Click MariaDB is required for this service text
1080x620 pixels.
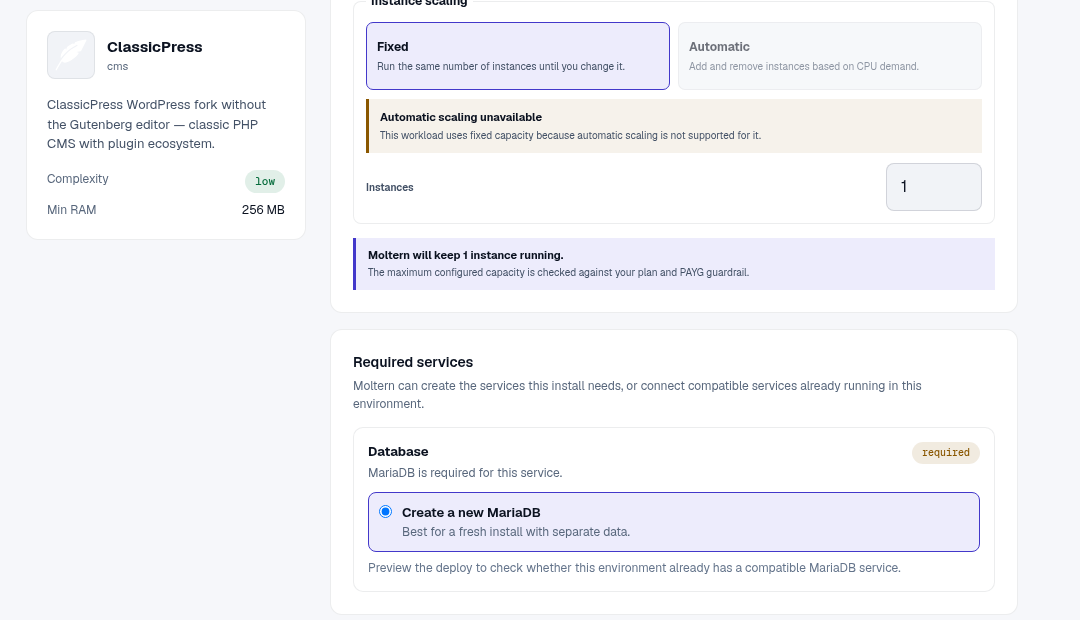465,473
